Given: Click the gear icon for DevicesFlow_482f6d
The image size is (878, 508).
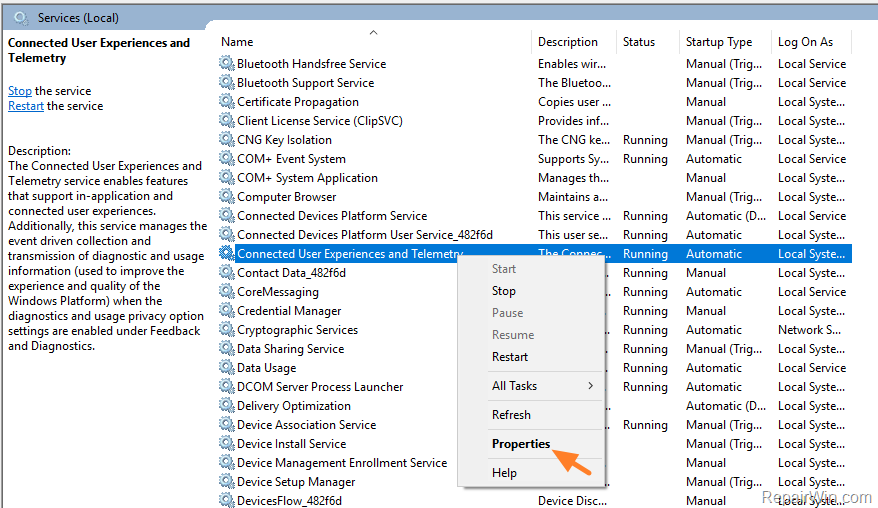Looking at the screenshot, I should point(227,501).
